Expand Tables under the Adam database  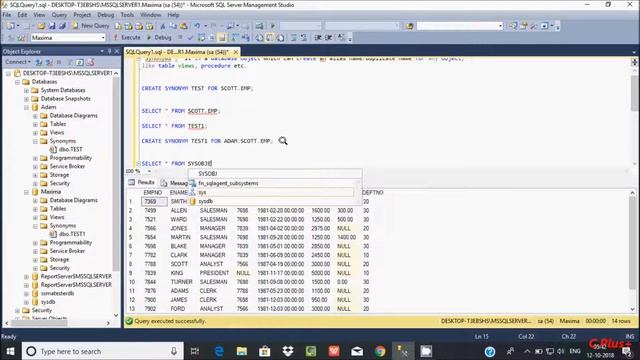[35, 124]
